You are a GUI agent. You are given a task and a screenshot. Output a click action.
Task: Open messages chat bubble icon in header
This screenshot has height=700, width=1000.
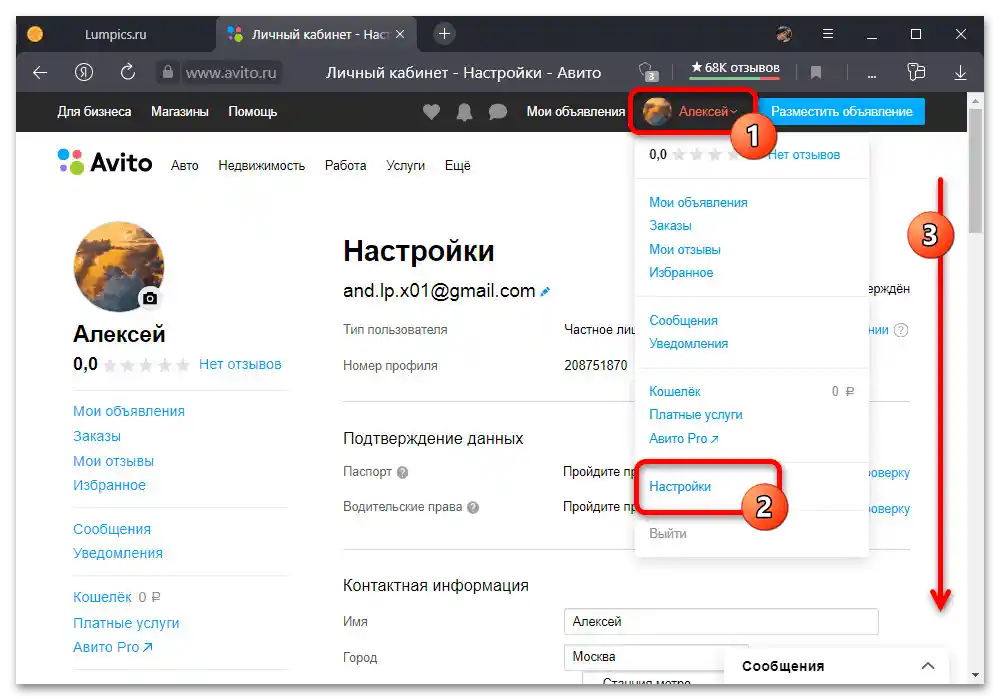coord(497,112)
